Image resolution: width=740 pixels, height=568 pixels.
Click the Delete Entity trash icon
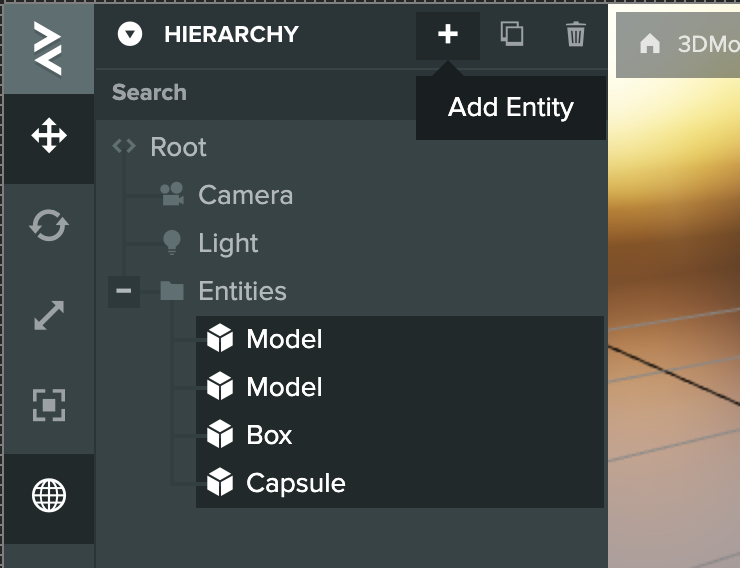point(576,35)
